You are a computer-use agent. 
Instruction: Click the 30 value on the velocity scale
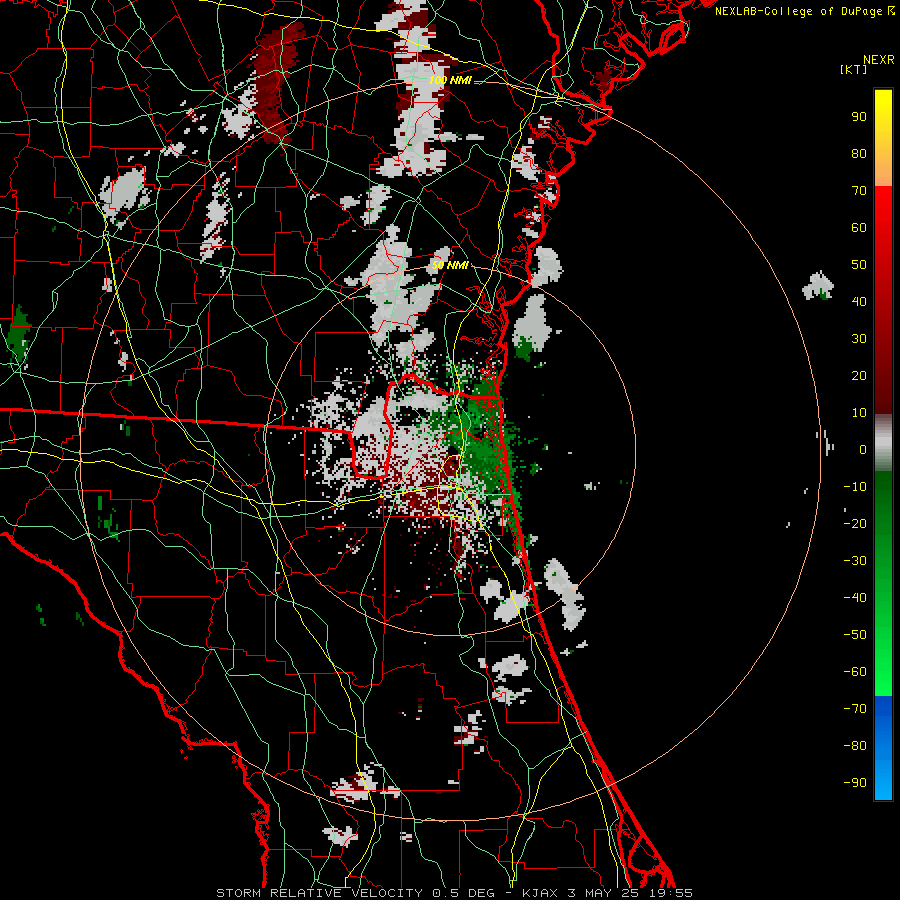pyautogui.click(x=859, y=339)
